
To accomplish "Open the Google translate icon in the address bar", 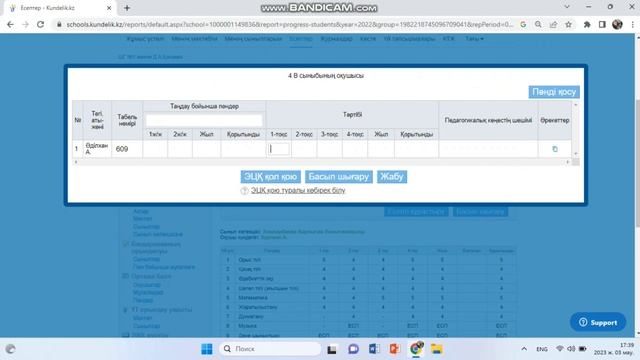I will (523, 24).
